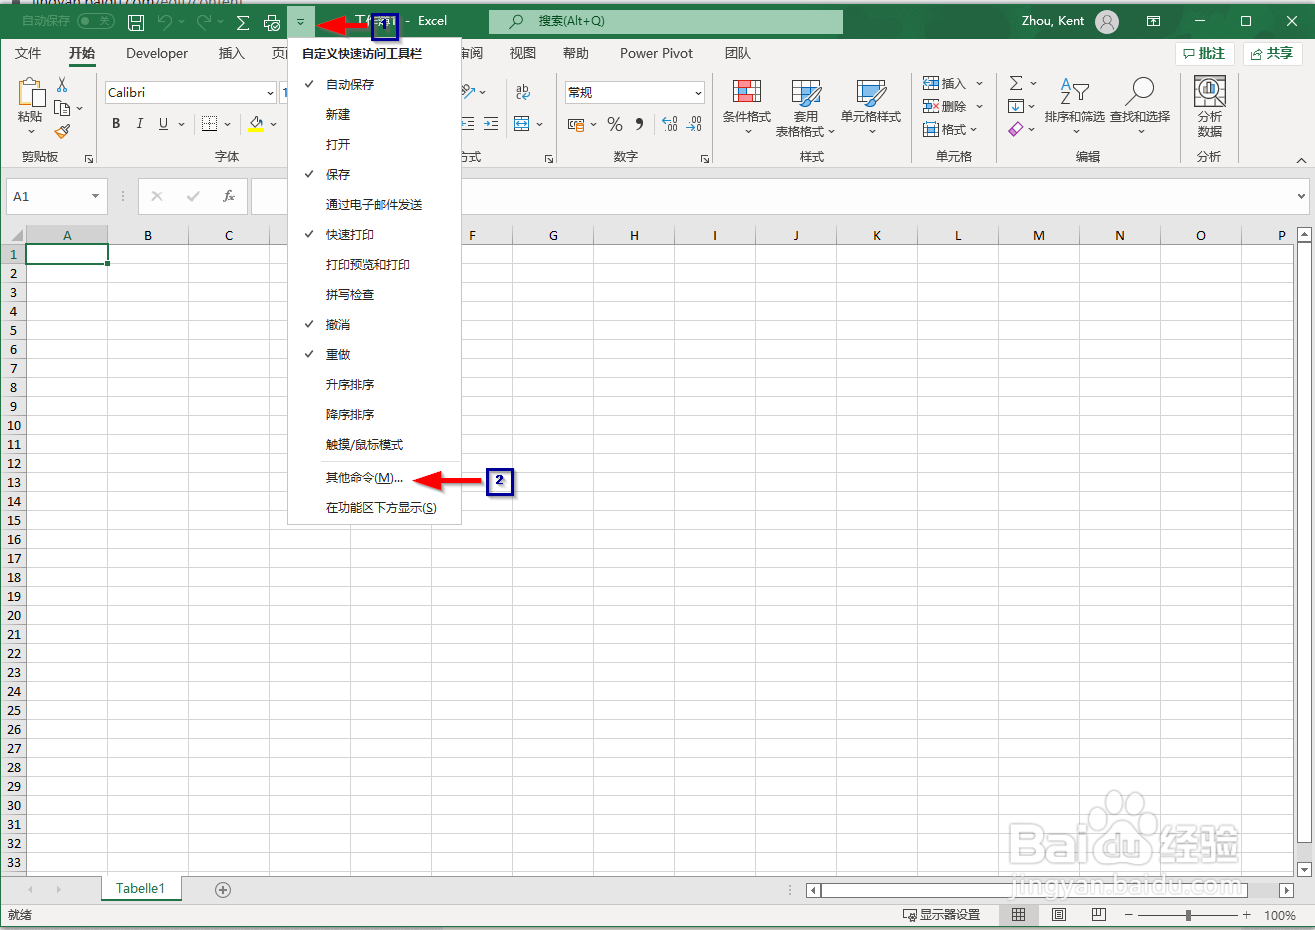Click the Undo arrow in the quick access toolbar
Image resolution: width=1315 pixels, height=930 pixels.
166,22
